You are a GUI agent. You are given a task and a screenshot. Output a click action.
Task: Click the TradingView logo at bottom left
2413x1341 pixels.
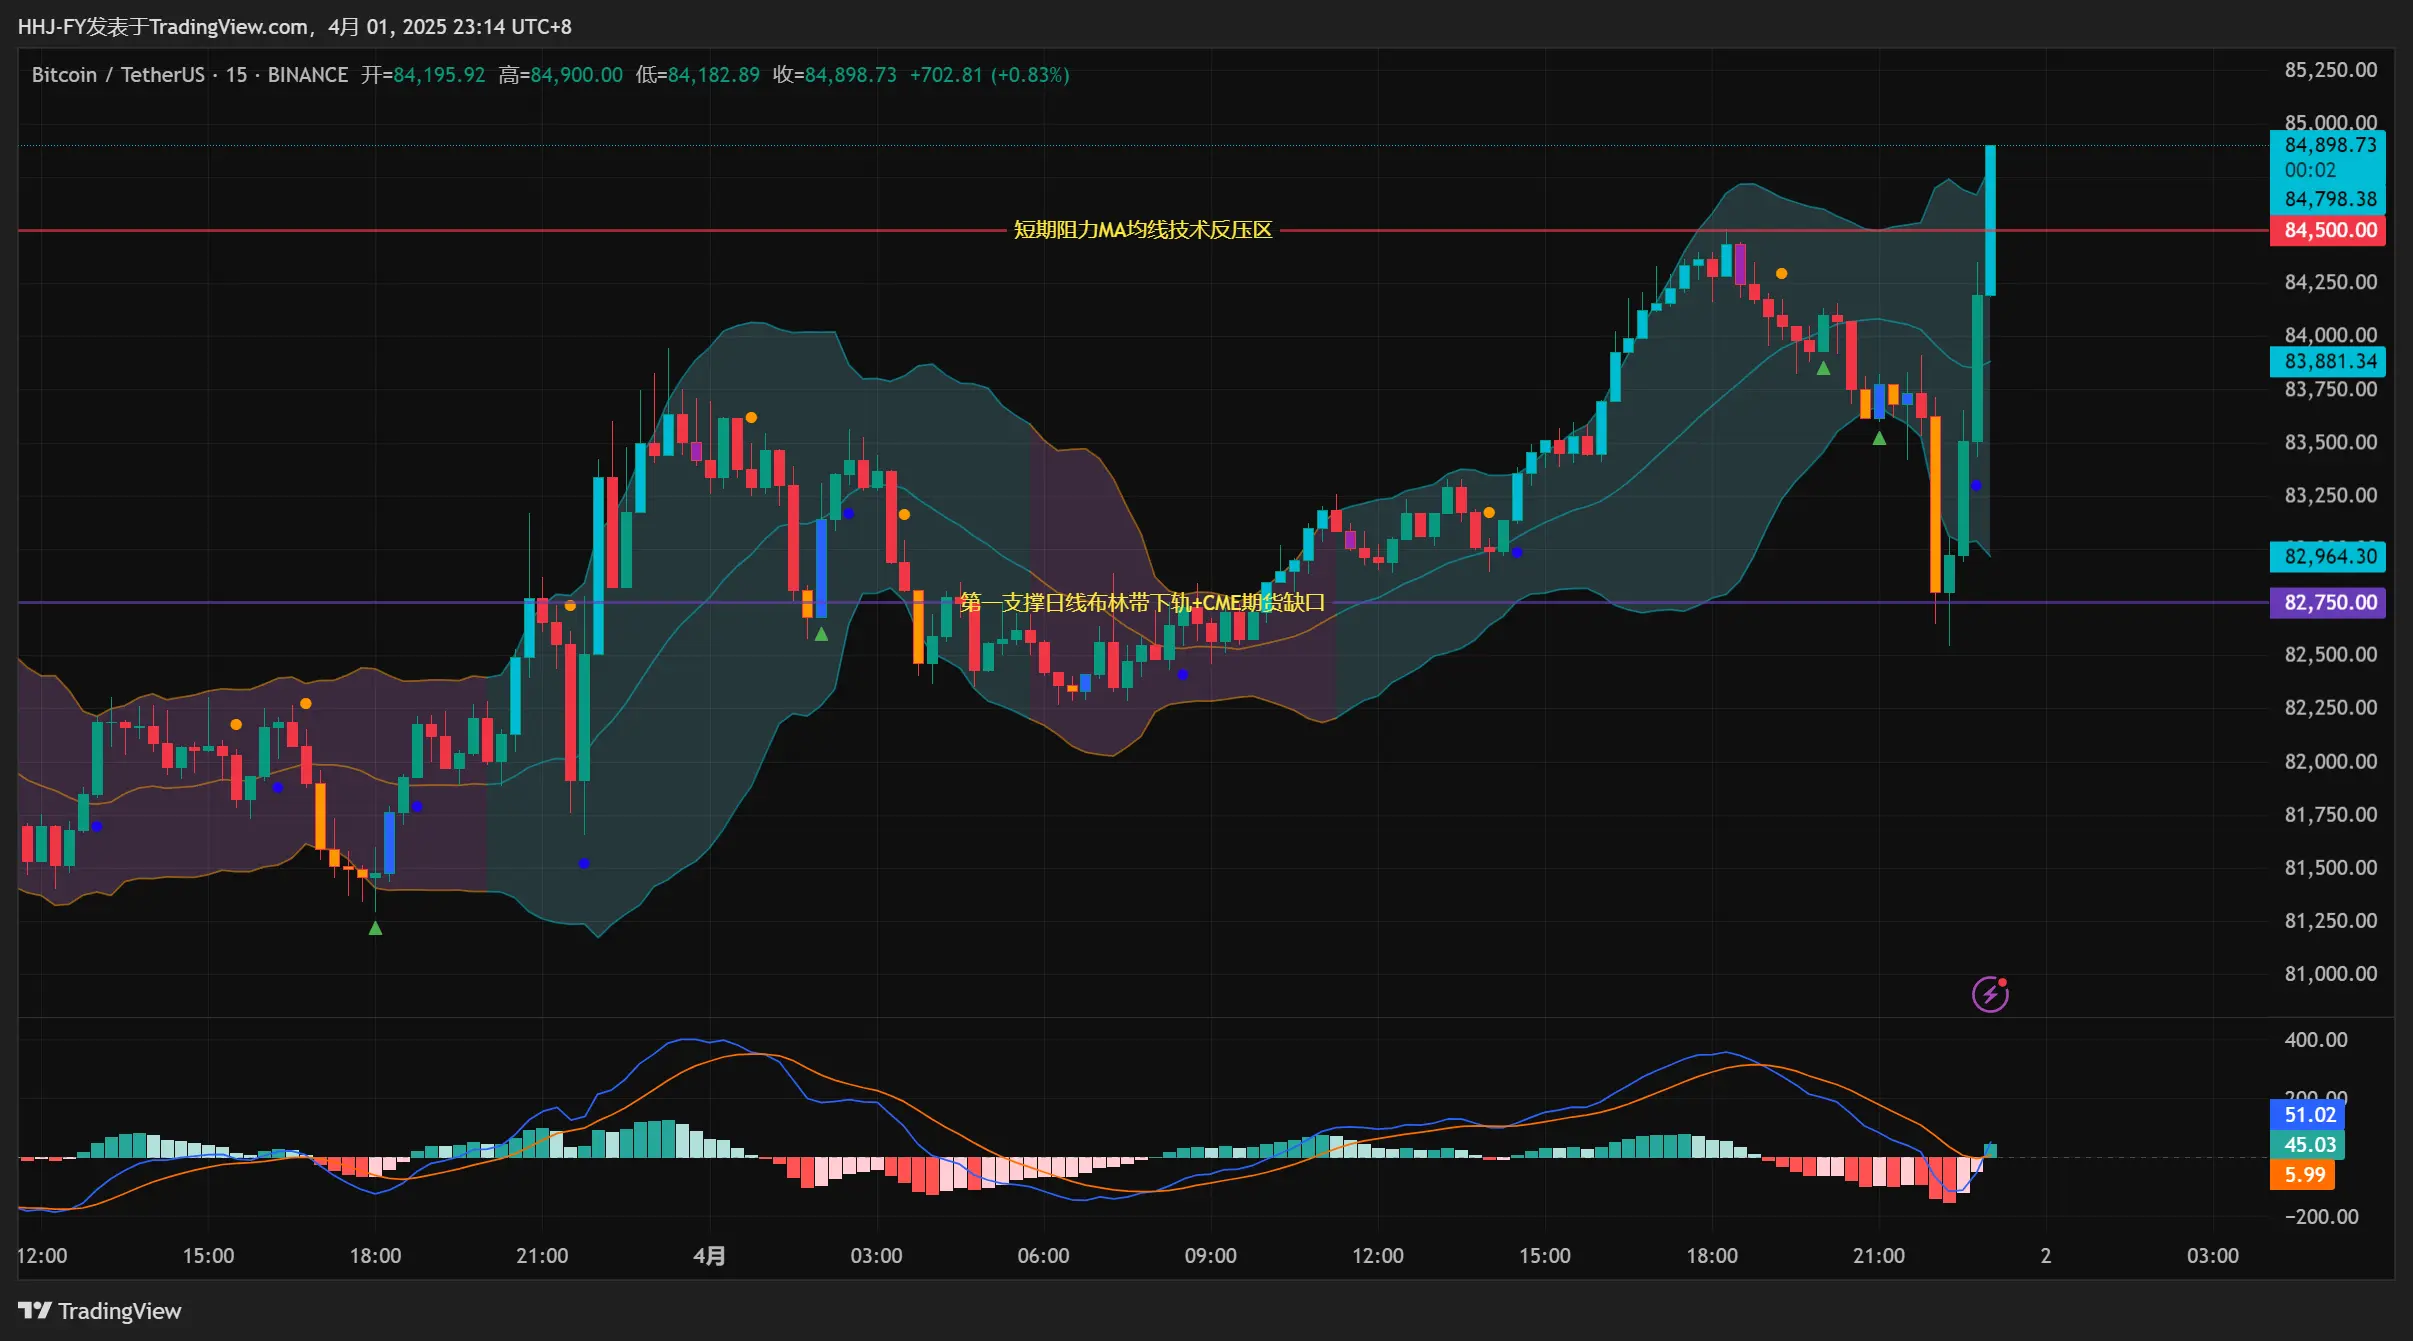100,1311
